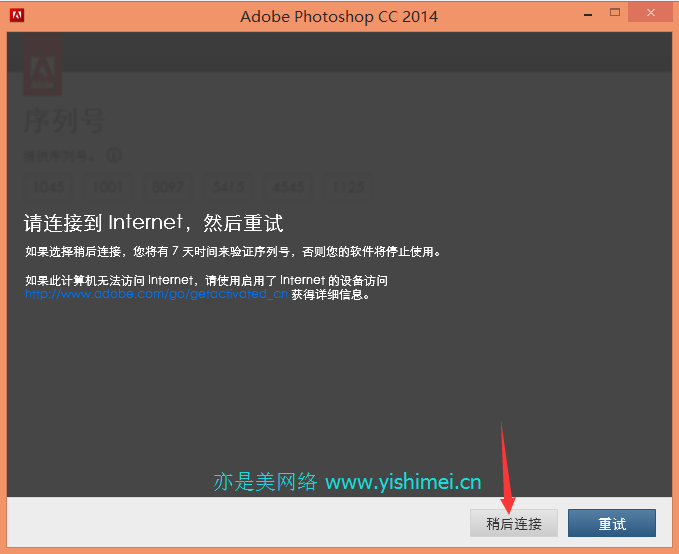Click the heading 请连接到 Internet，然后重试

(x=153, y=223)
